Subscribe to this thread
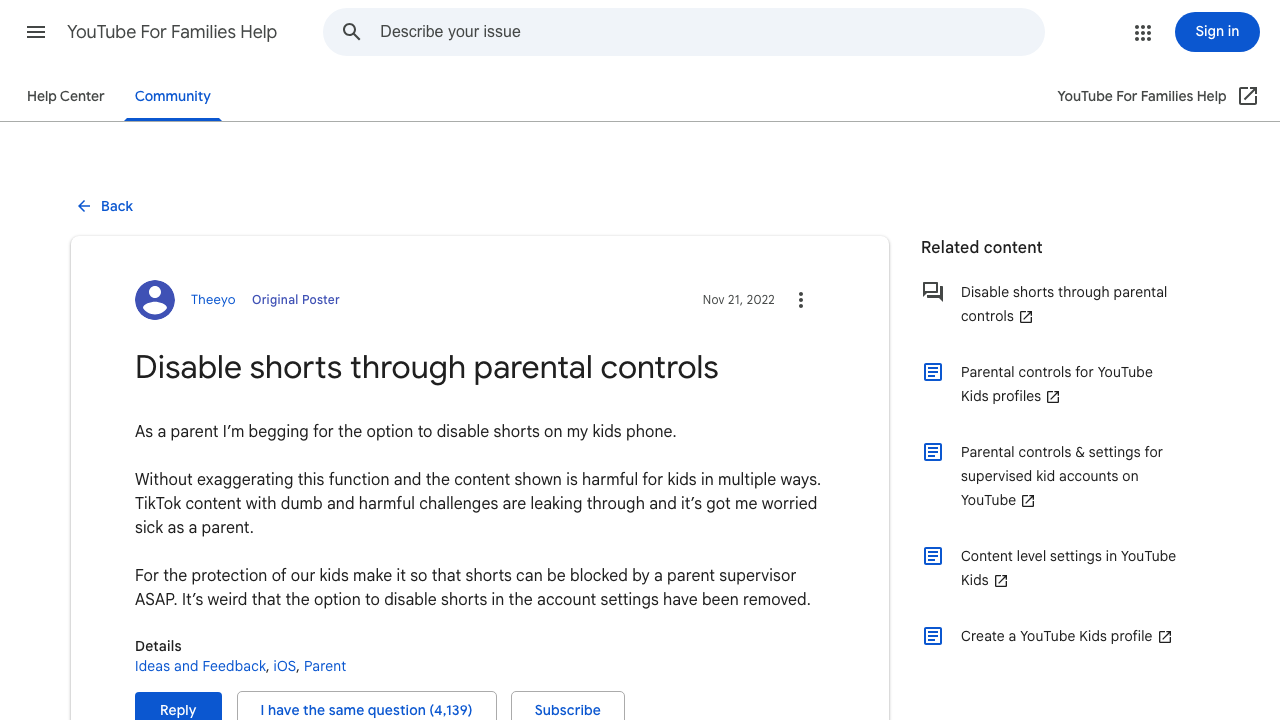Screen dimensions: 1280x720 (x=567, y=710)
